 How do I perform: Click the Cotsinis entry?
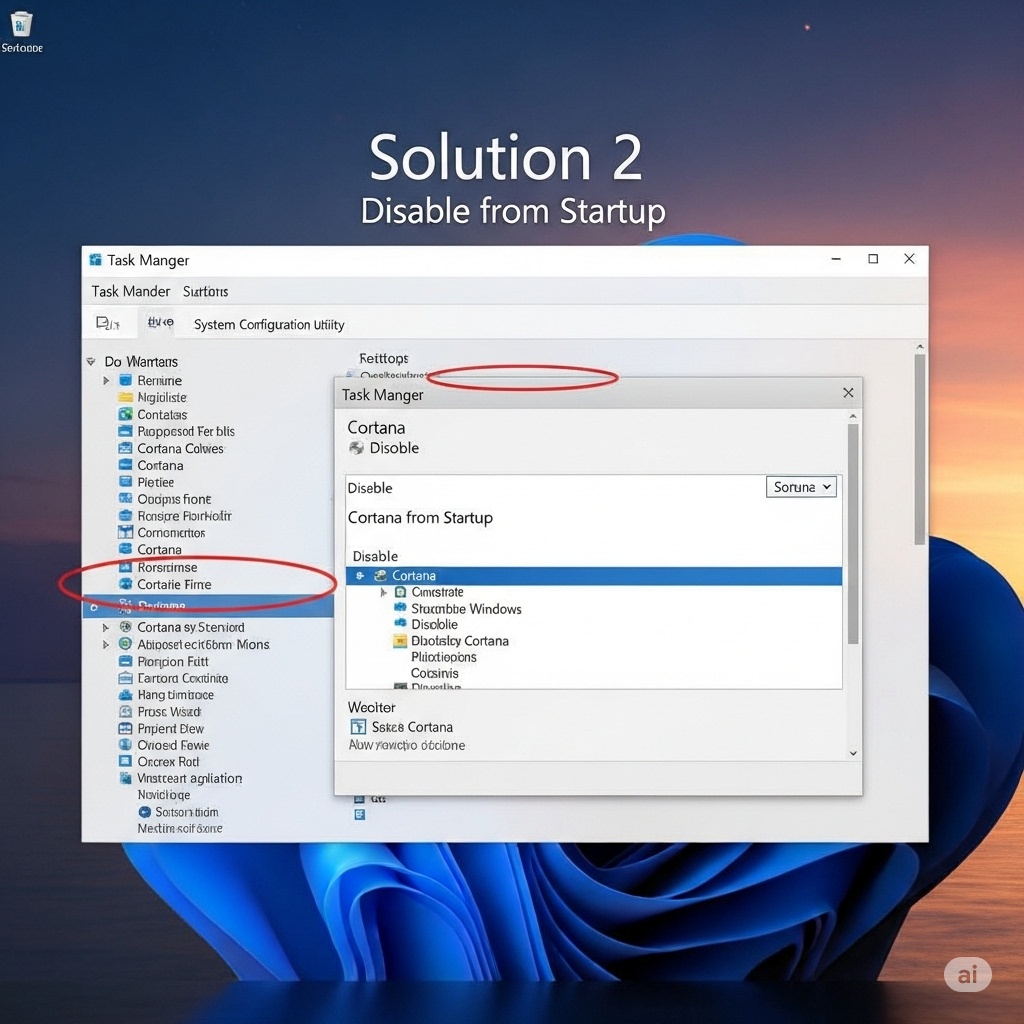coord(434,673)
